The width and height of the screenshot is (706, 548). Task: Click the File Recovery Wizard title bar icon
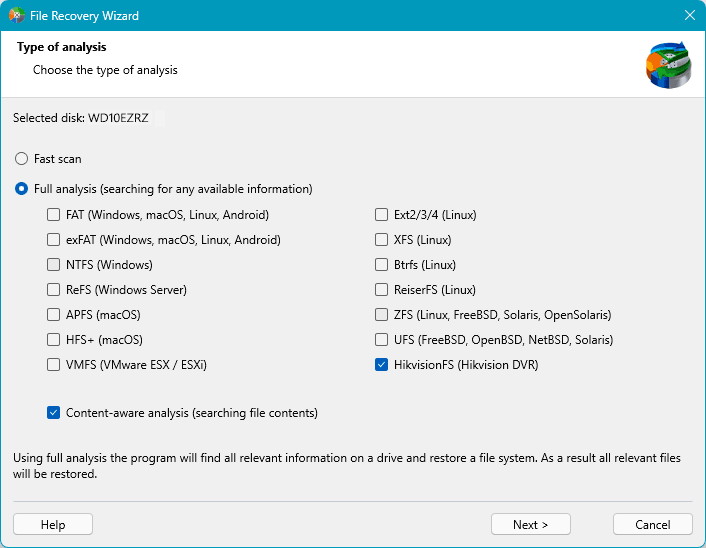[17, 16]
